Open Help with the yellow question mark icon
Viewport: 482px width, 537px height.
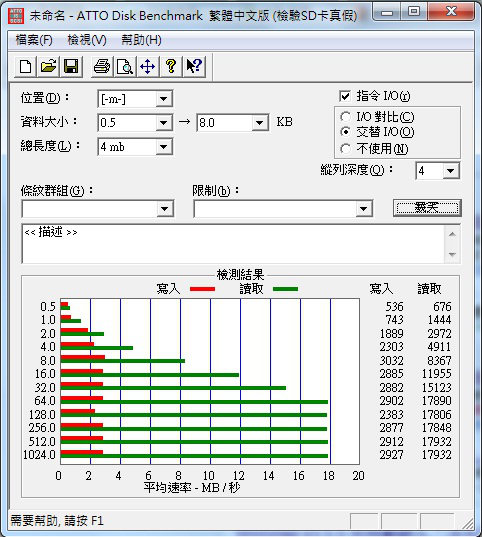click(x=171, y=66)
